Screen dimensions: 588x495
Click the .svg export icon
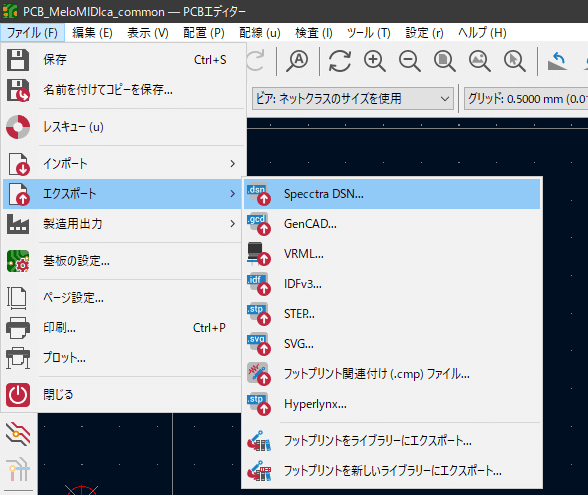coord(259,344)
